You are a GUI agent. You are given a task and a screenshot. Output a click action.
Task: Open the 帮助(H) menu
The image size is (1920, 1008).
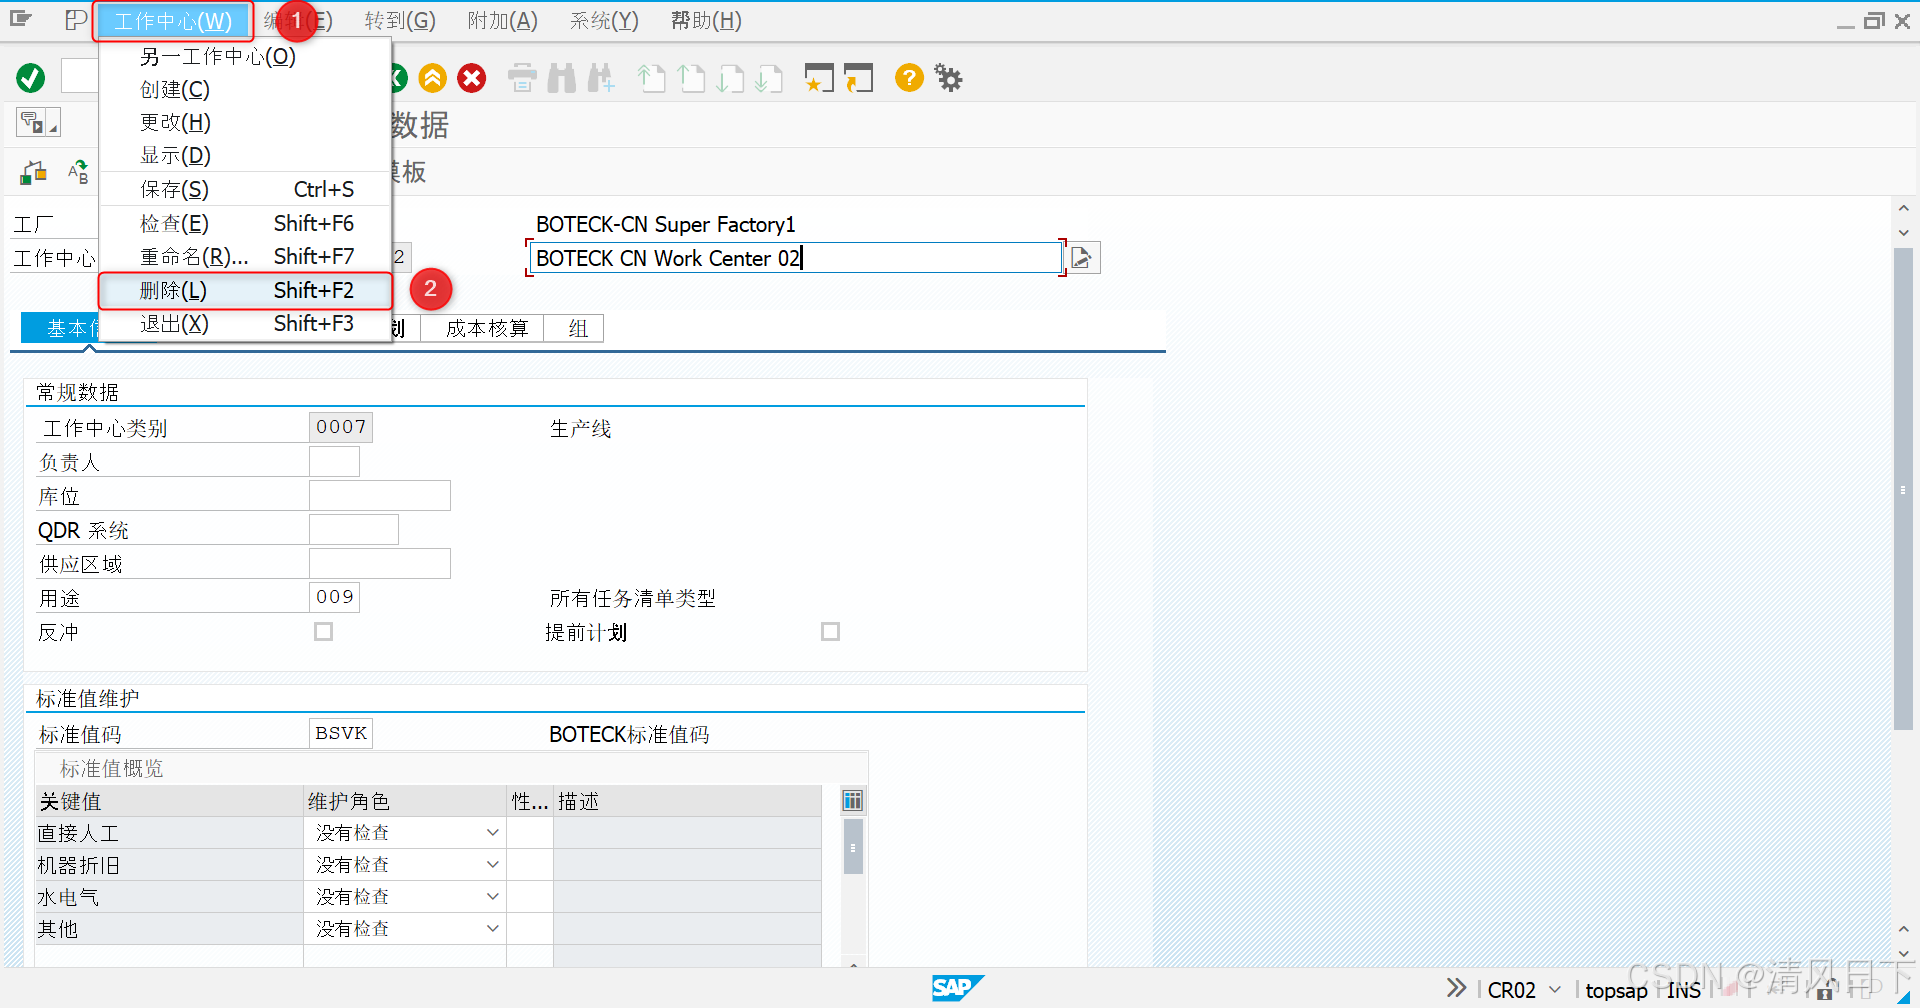coord(706,21)
